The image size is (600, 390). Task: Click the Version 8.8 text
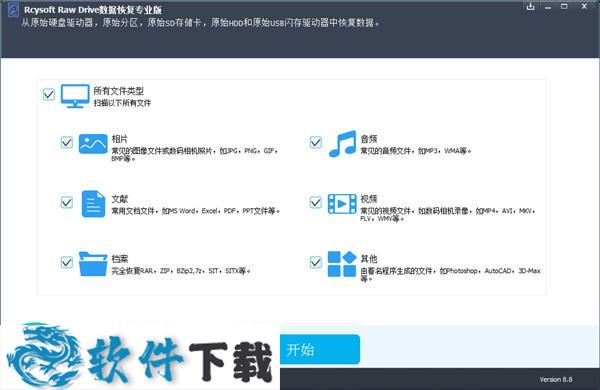(556, 379)
